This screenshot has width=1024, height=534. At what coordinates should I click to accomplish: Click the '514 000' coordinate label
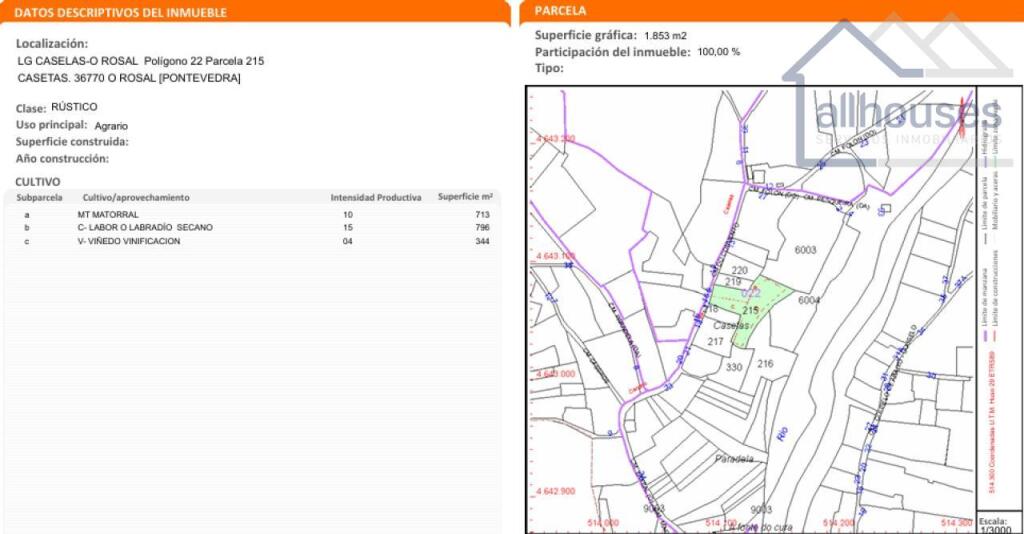tap(603, 523)
